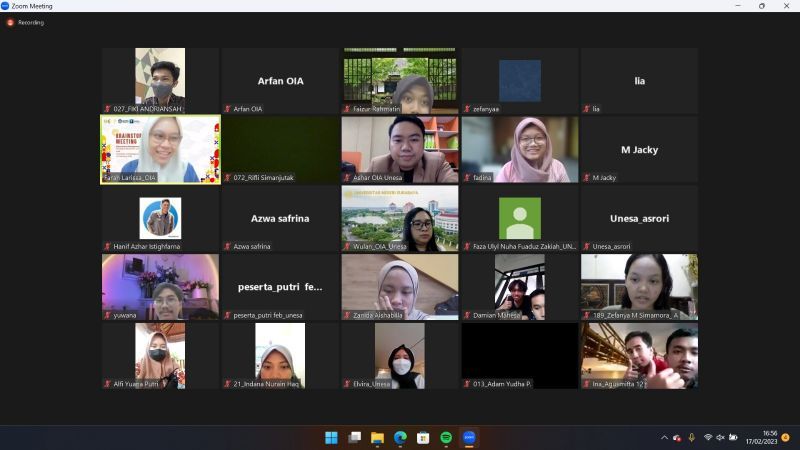The width and height of the screenshot is (800, 450).
Task: Select the Ashar OIA Unesa video tile
Action: tap(400, 149)
